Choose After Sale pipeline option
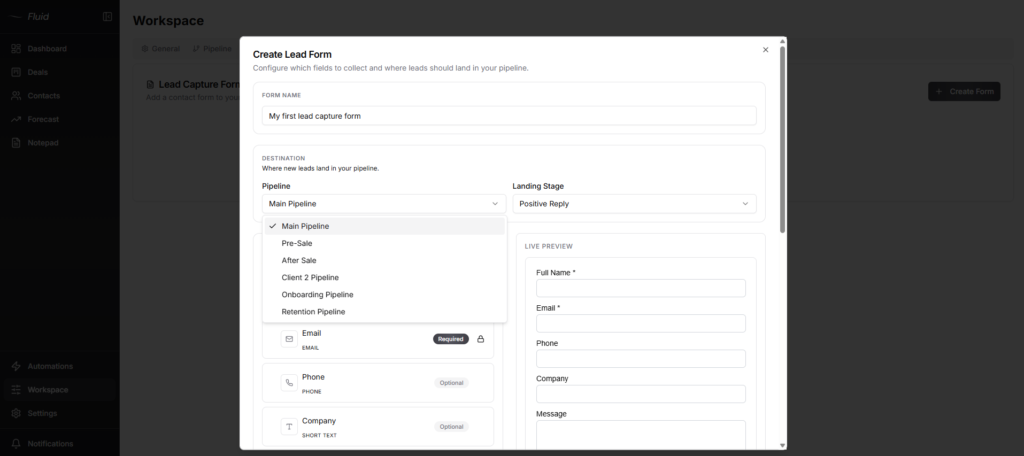The height and width of the screenshot is (456, 1024). tap(384, 260)
